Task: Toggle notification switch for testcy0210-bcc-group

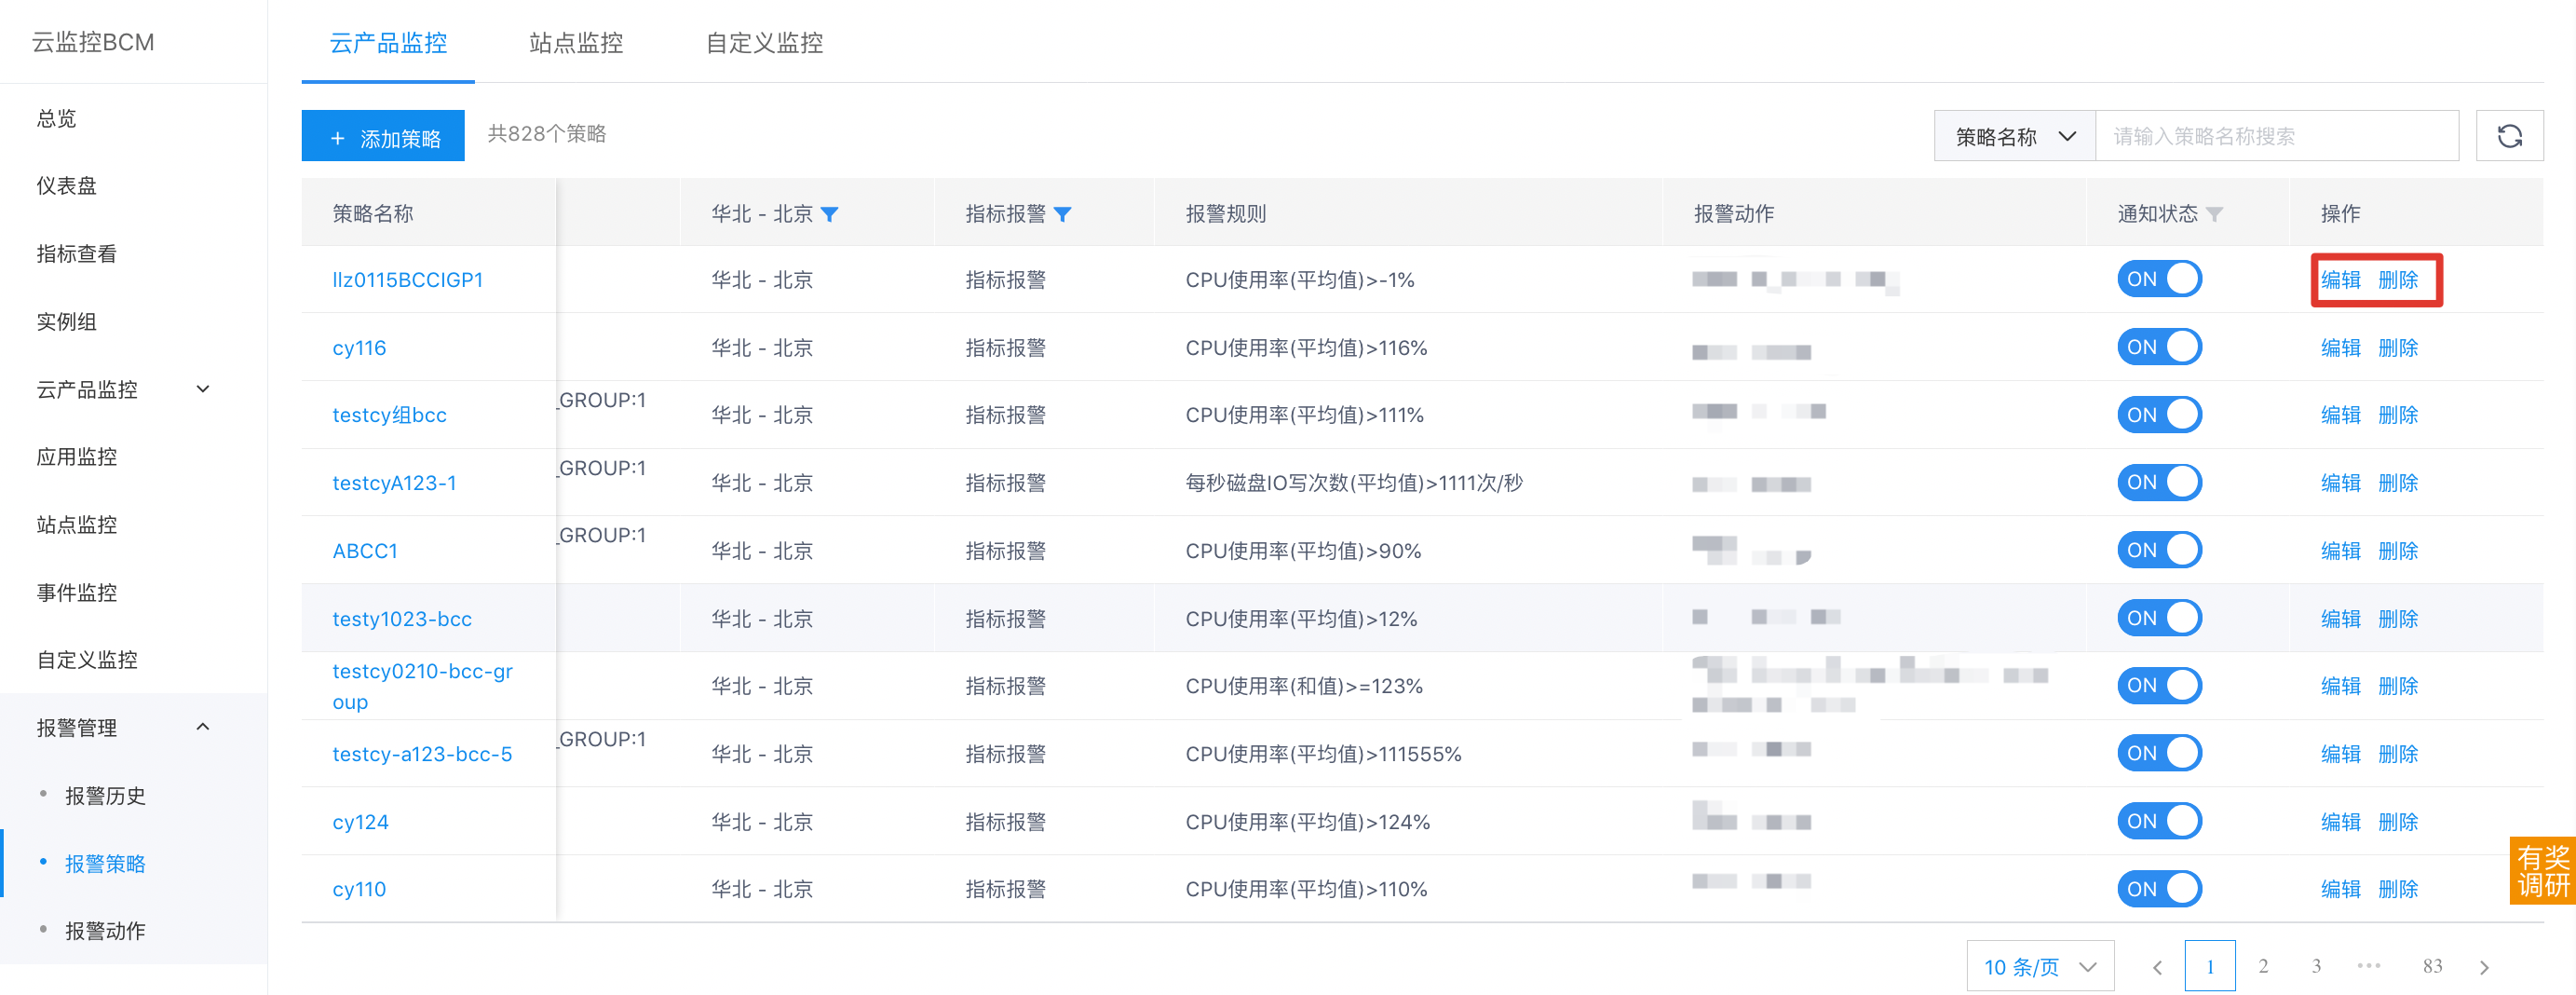Action: click(x=2159, y=685)
